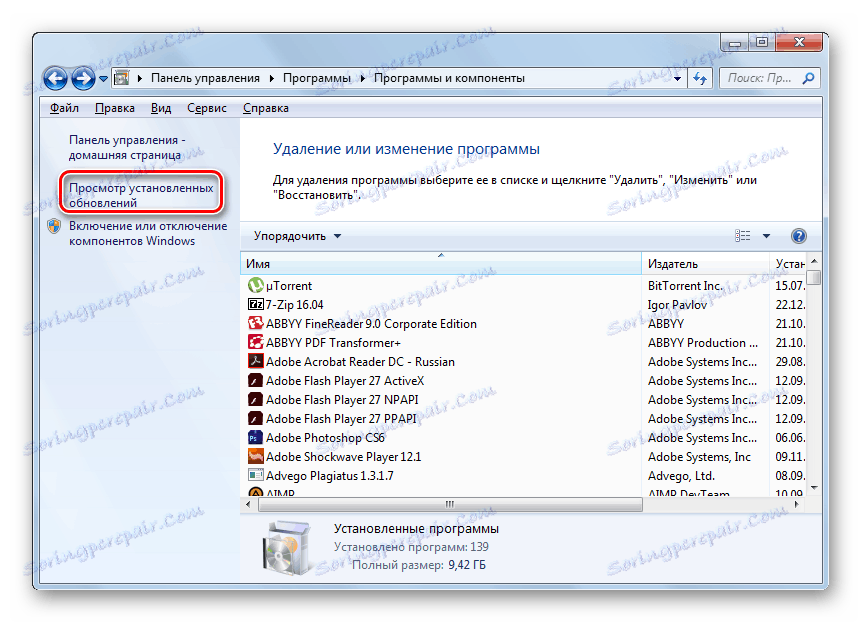This screenshot has height=623, width=862.
Task: Select Adobe Flash Player 27 ActiveX
Action: [345, 381]
